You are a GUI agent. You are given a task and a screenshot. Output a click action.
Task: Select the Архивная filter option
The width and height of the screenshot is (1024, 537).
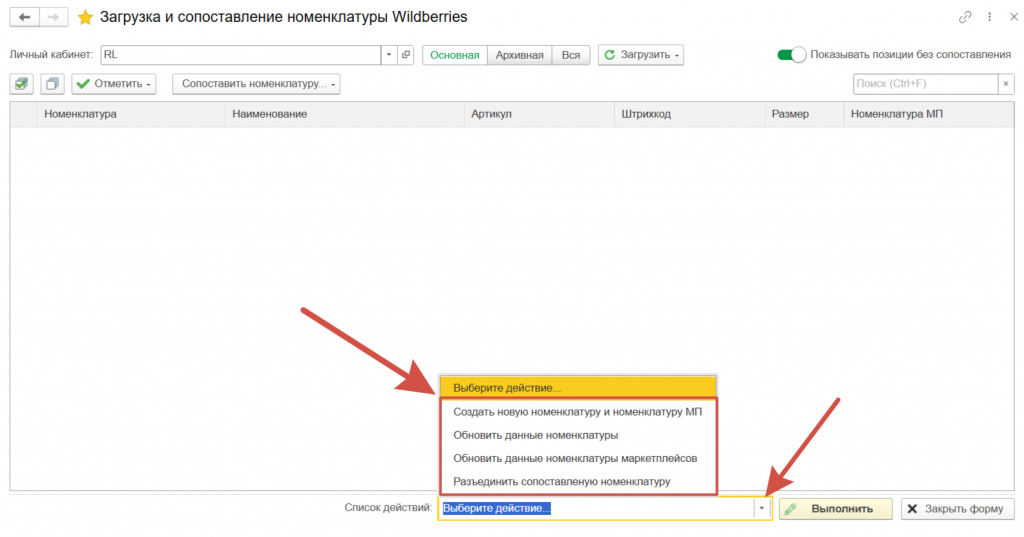pos(520,55)
